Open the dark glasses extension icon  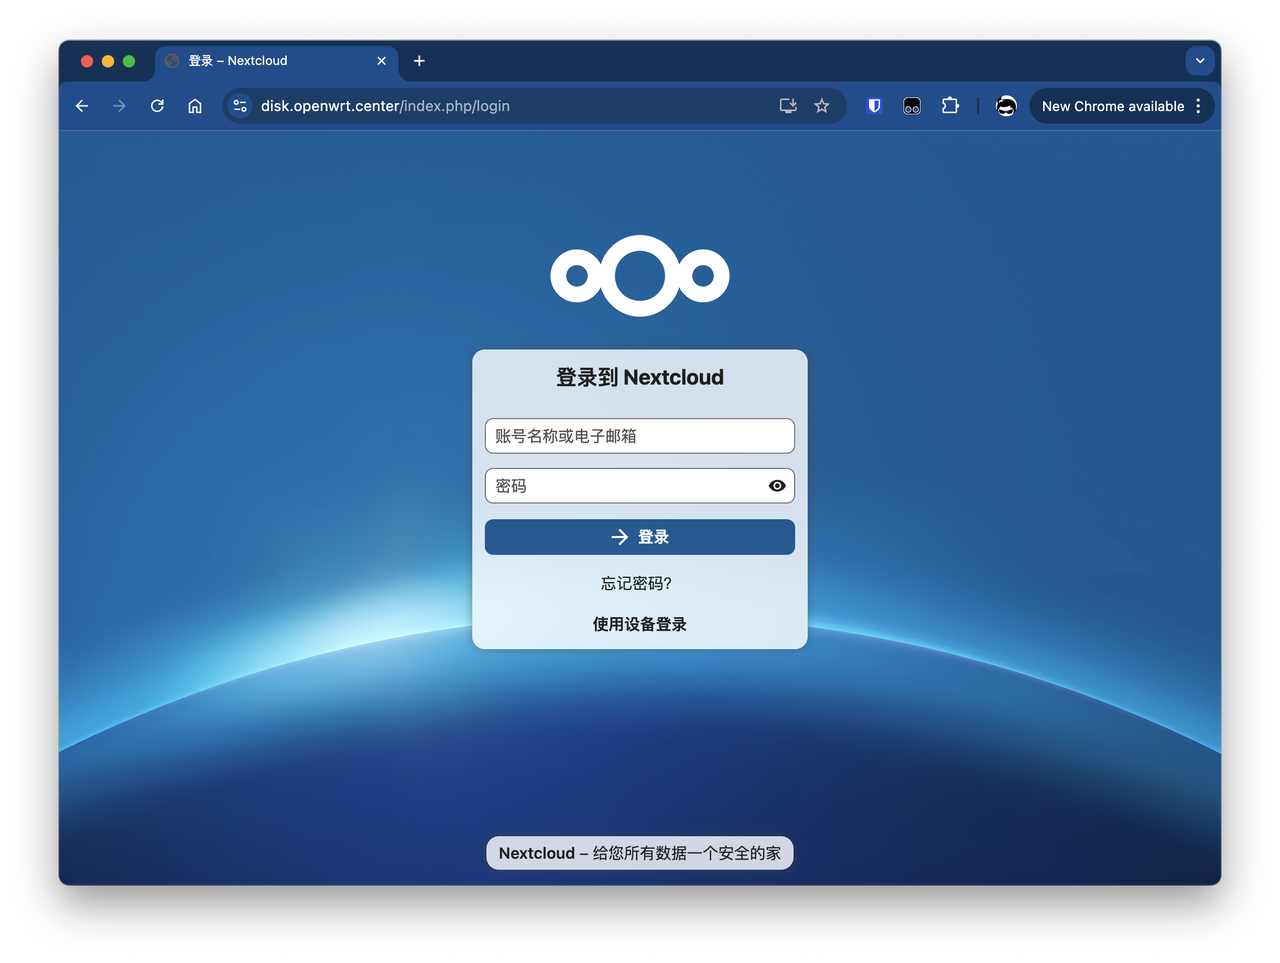[x=912, y=106]
